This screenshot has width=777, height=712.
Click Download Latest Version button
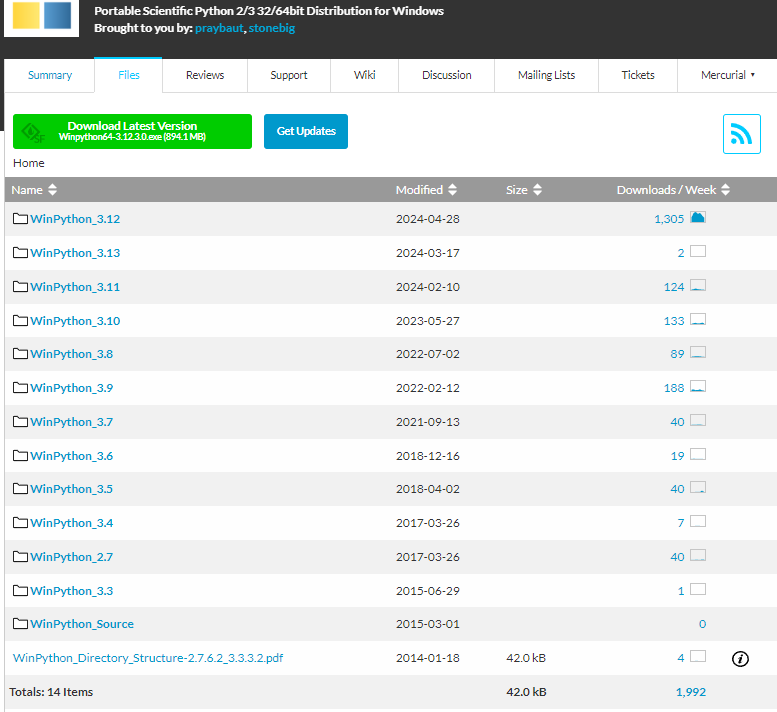[132, 131]
